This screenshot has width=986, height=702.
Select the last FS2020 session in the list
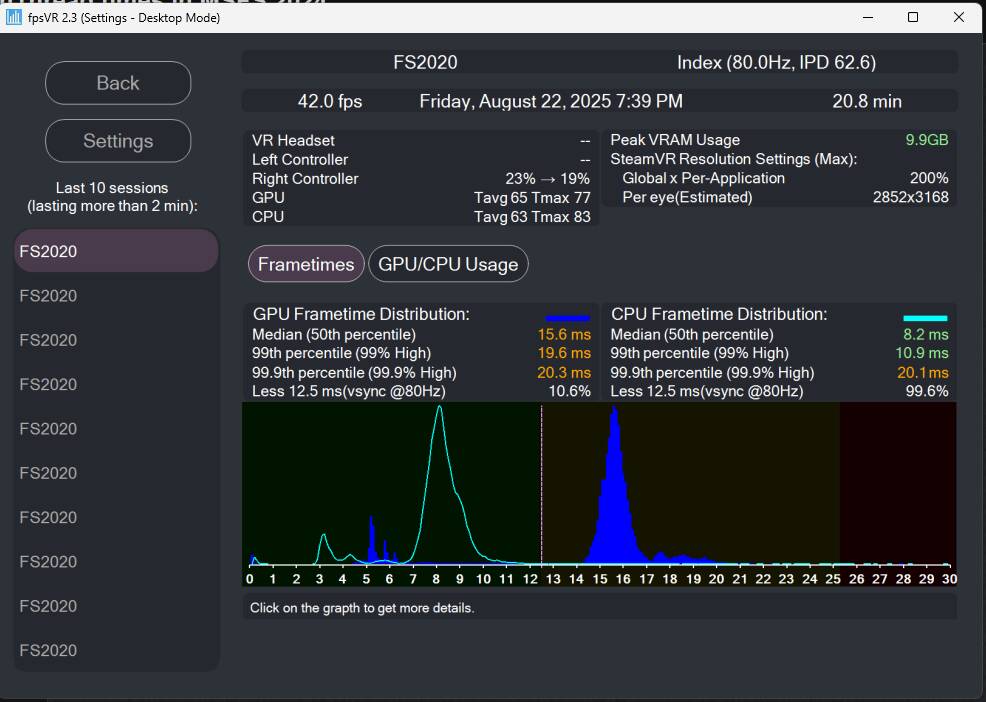pyautogui.click(x=116, y=650)
